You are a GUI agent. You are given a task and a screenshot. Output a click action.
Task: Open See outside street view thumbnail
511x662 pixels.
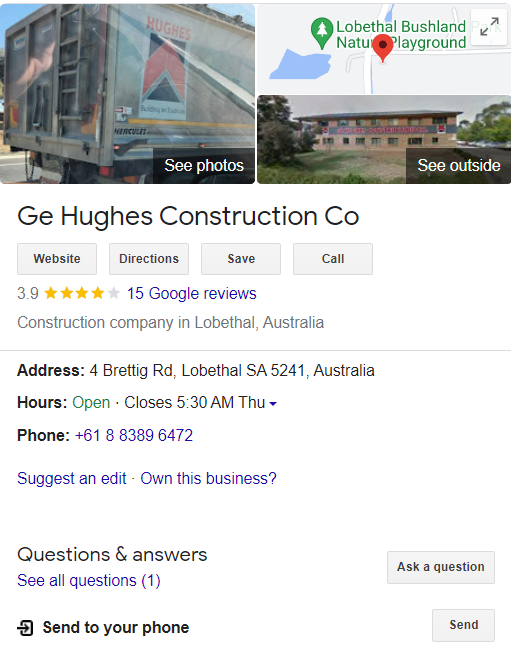click(384, 140)
